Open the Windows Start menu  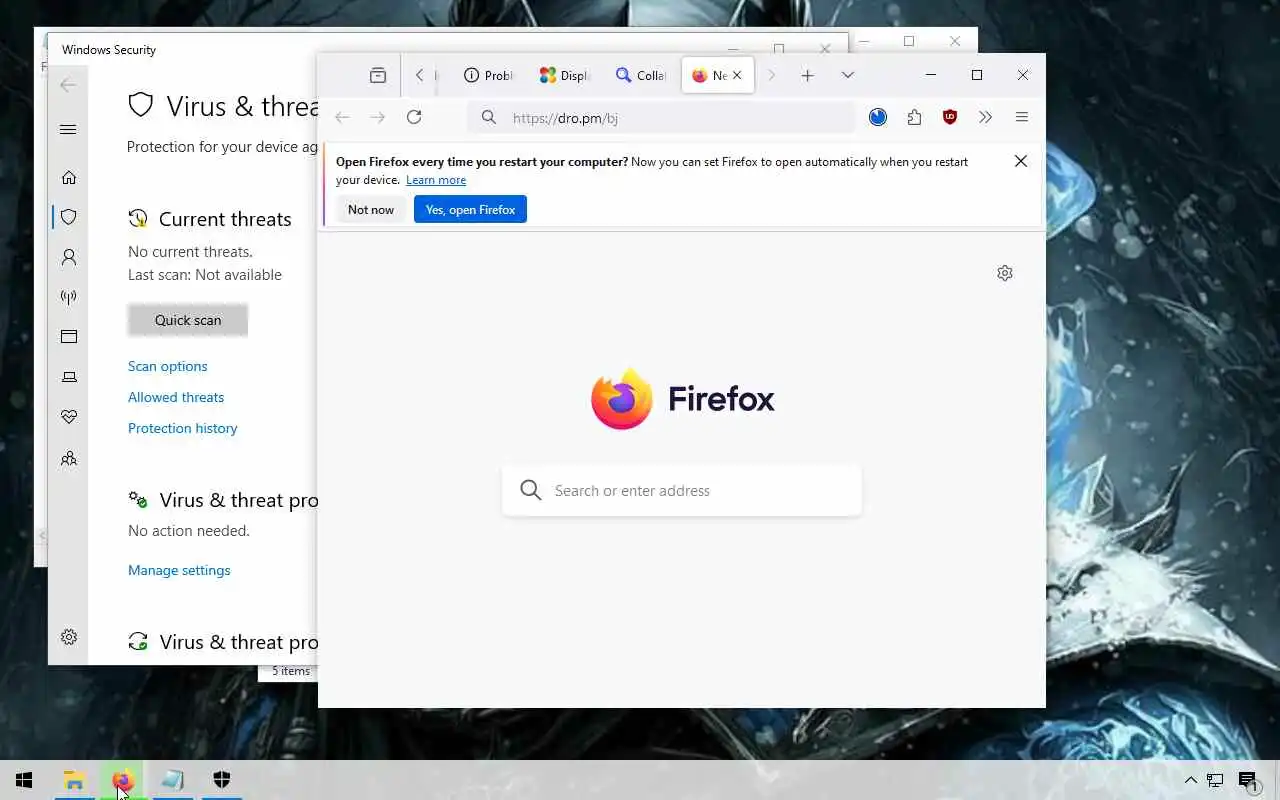24,780
